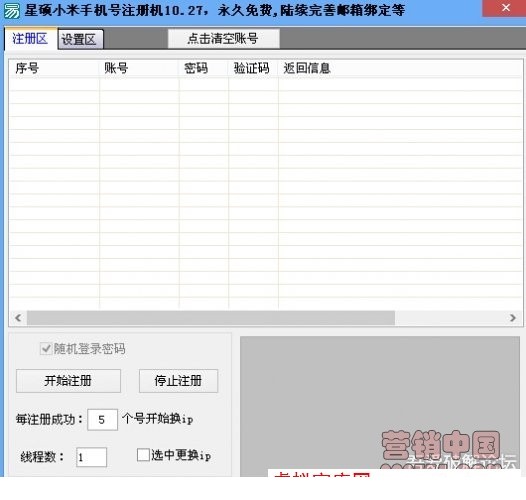
Task: Click the left arrow of horizontal scrollbar
Action: [x=18, y=317]
